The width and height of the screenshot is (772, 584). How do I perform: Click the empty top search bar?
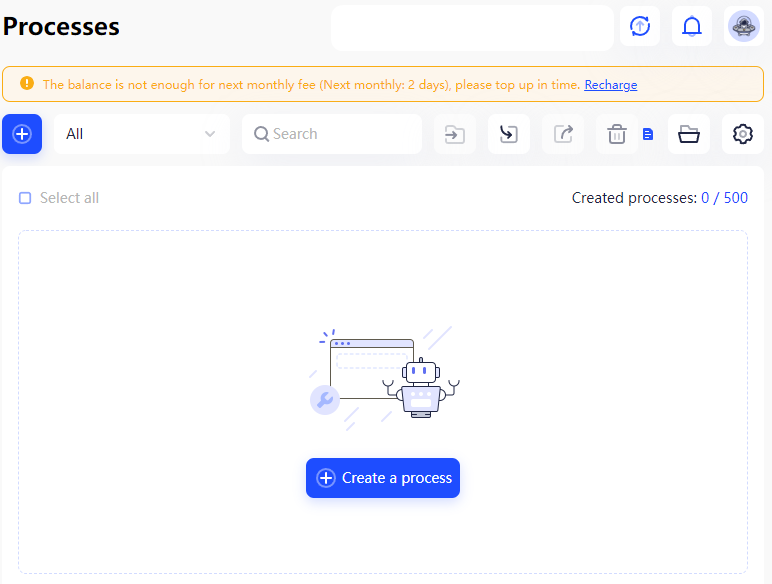[472, 28]
